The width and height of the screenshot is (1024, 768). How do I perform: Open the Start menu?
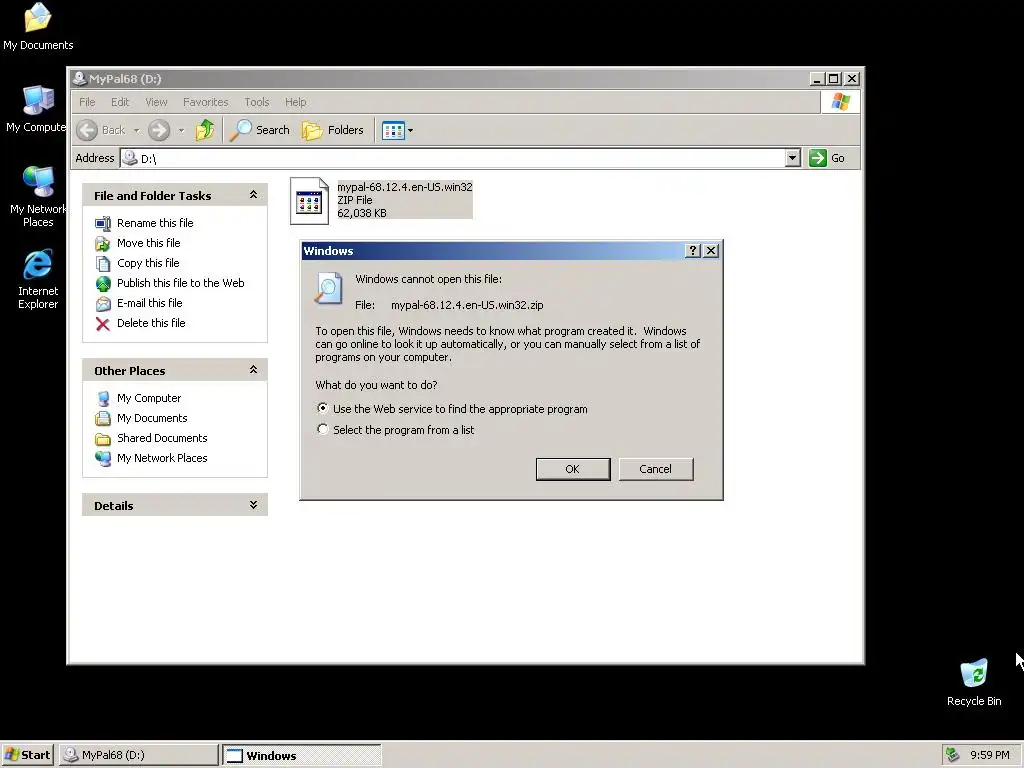click(27, 755)
